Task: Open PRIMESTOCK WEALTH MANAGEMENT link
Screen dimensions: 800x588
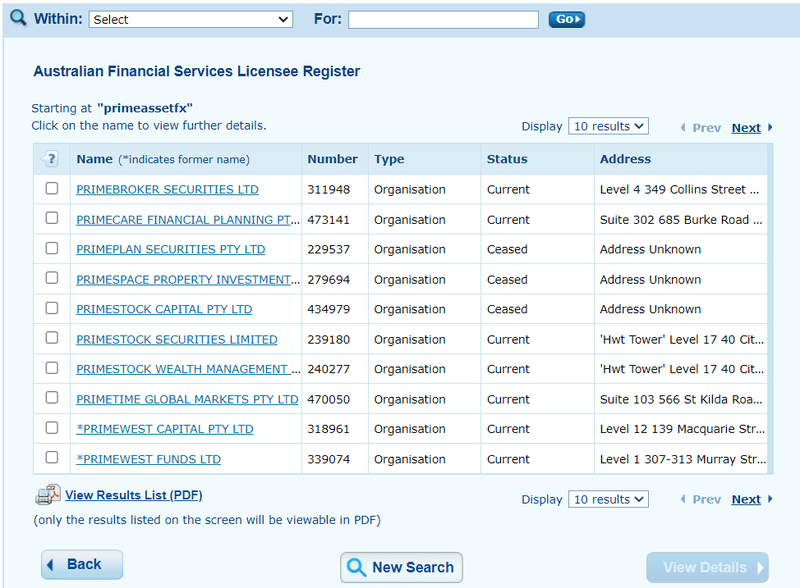Action: 188,369
